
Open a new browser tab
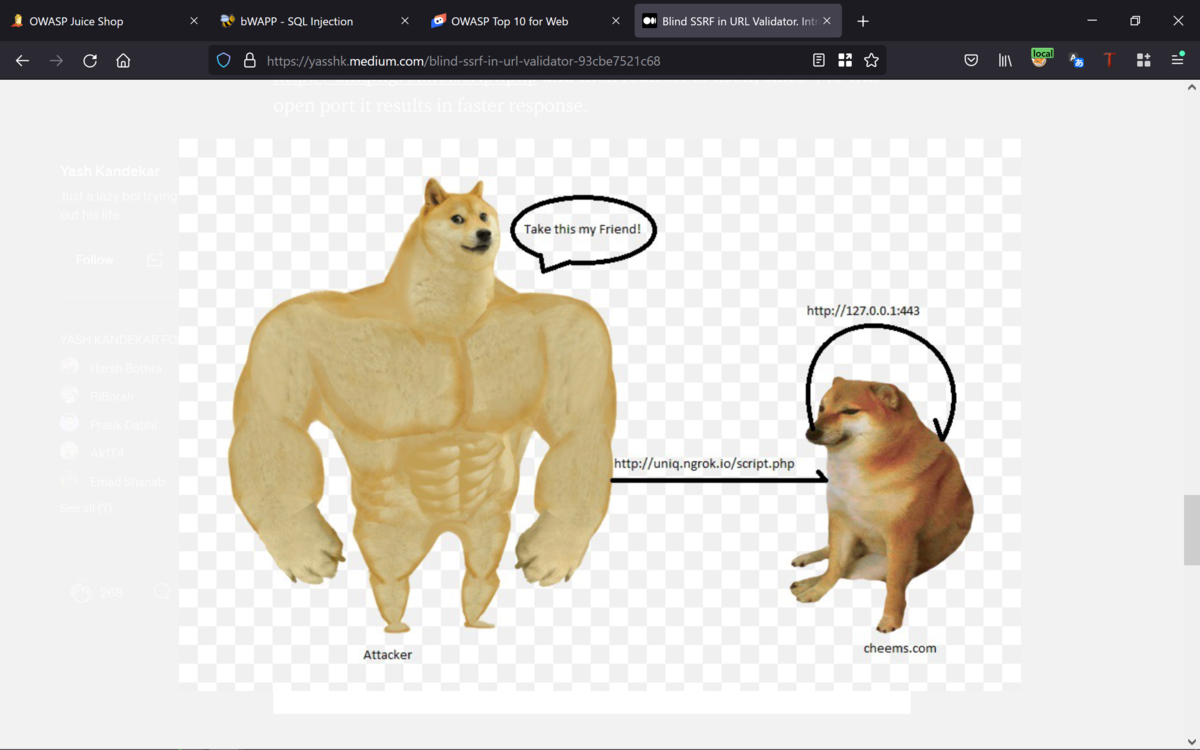pos(863,21)
